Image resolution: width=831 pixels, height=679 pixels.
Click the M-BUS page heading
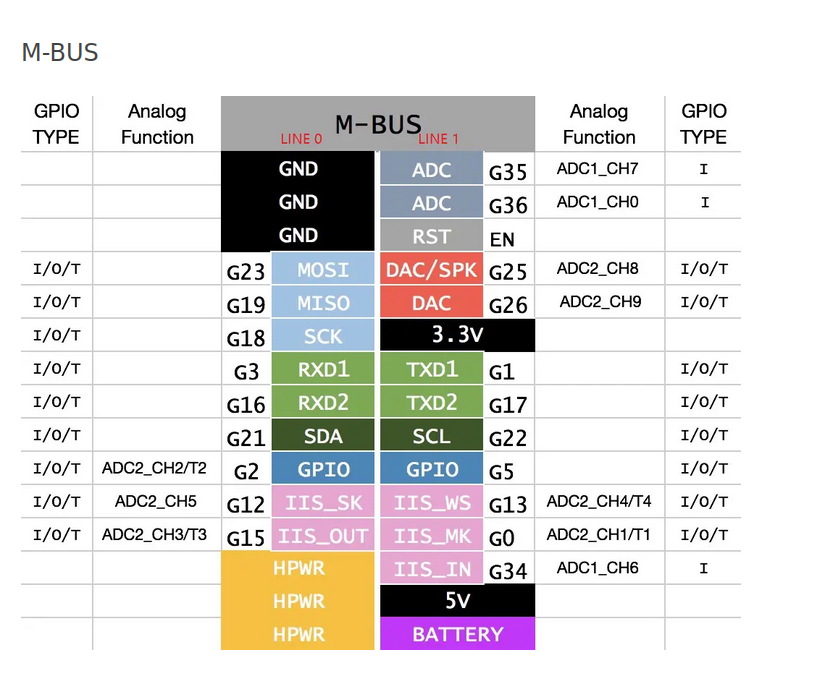60,53
